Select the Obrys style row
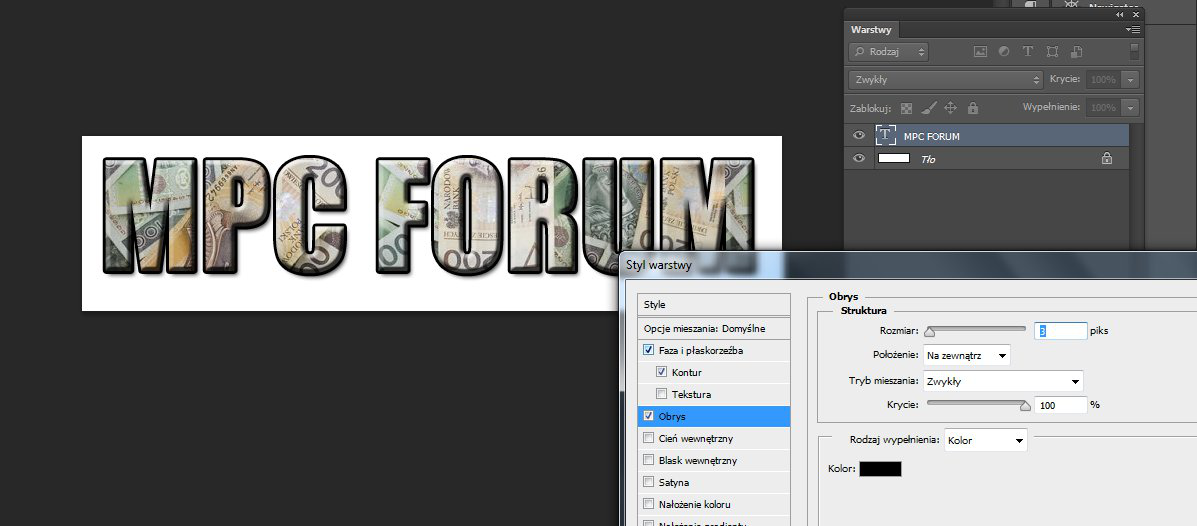 tap(714, 416)
